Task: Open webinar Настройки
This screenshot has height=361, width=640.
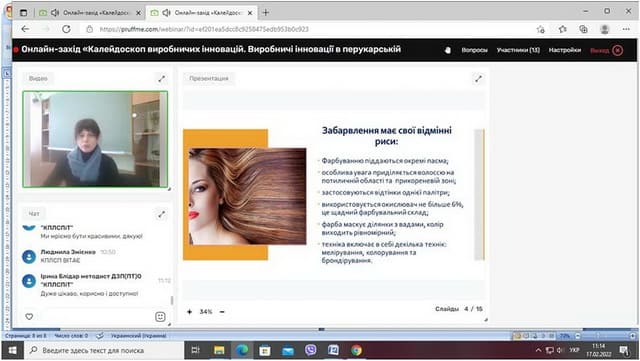Action: point(564,50)
